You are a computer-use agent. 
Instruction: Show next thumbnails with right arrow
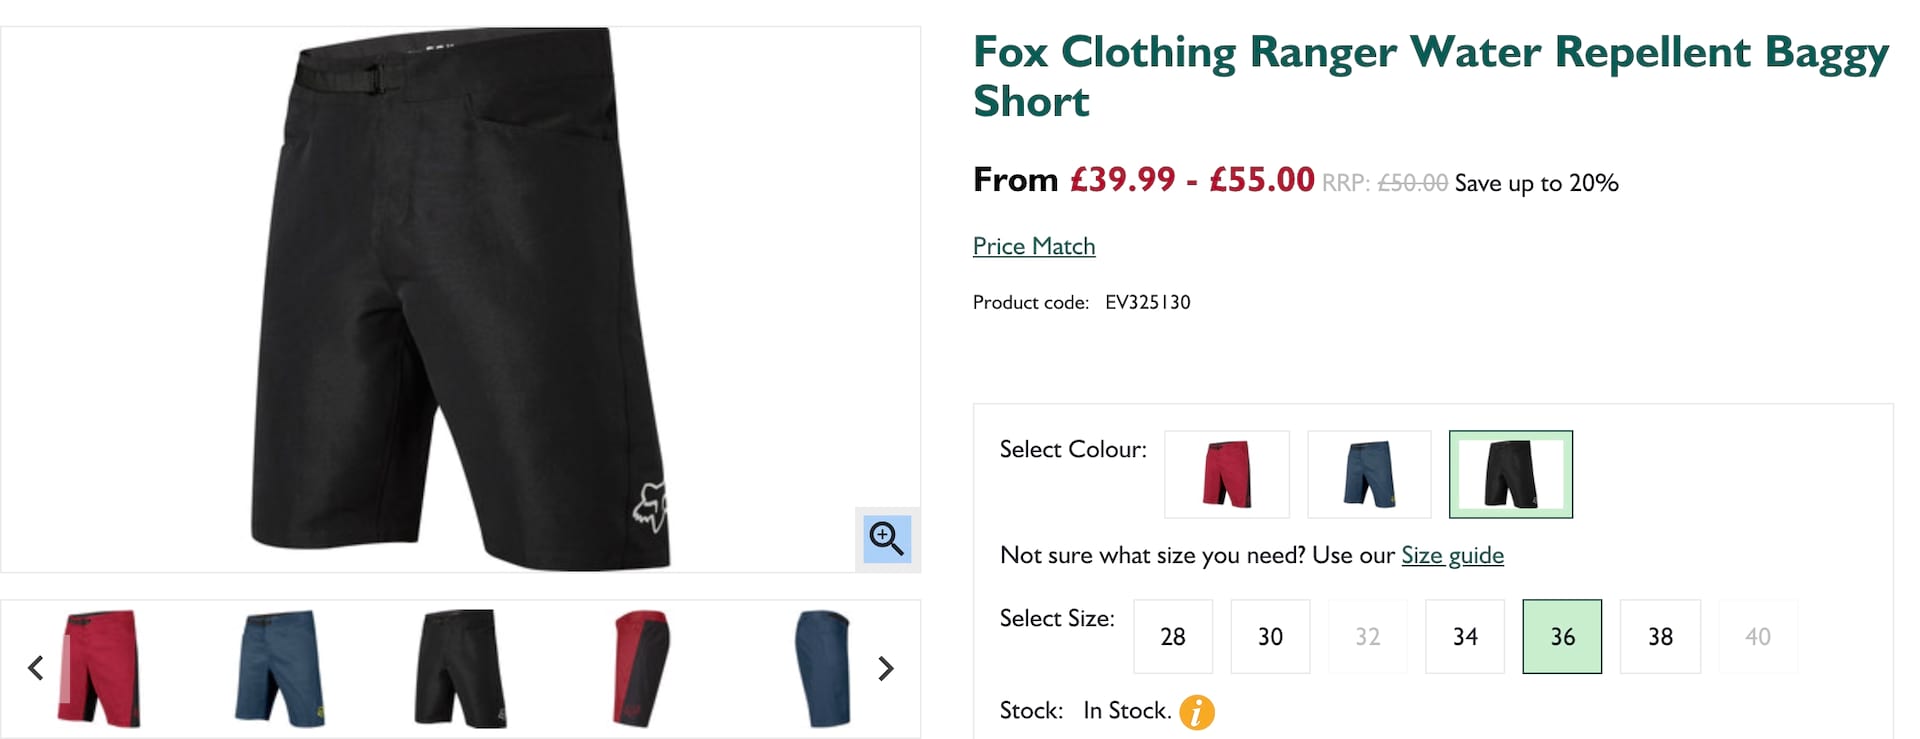click(885, 668)
